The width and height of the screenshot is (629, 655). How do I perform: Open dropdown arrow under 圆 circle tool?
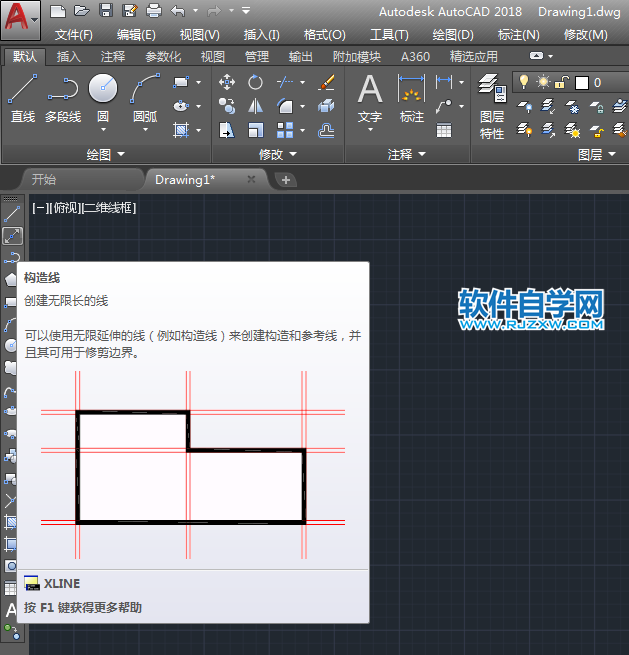[103, 130]
